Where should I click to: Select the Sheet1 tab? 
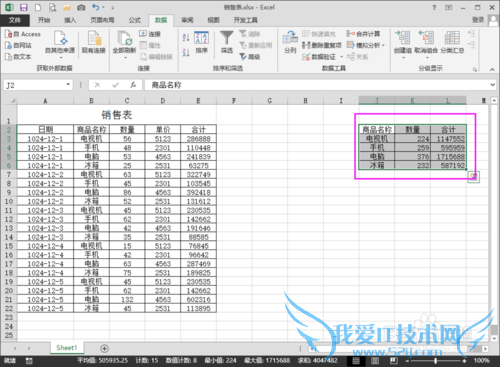pyautogui.click(x=67, y=348)
